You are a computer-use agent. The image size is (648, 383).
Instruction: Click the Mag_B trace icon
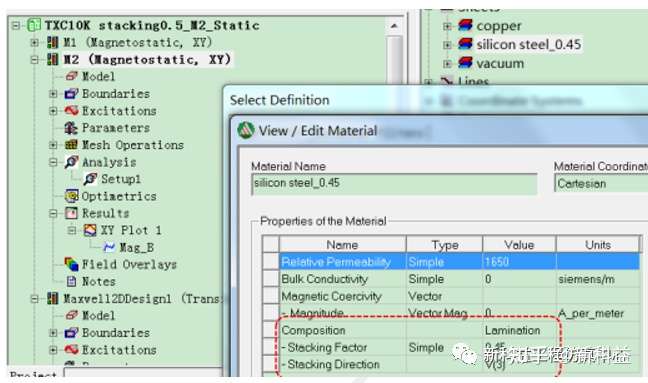[x=109, y=247]
